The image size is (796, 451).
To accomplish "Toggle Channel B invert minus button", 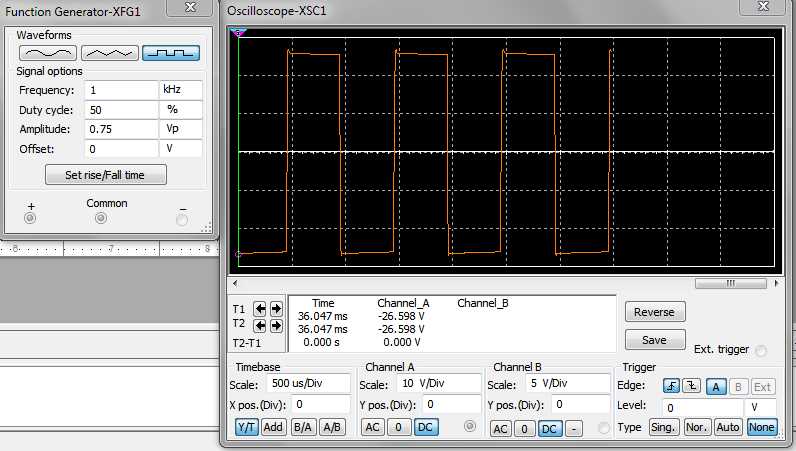I will click(x=574, y=429).
